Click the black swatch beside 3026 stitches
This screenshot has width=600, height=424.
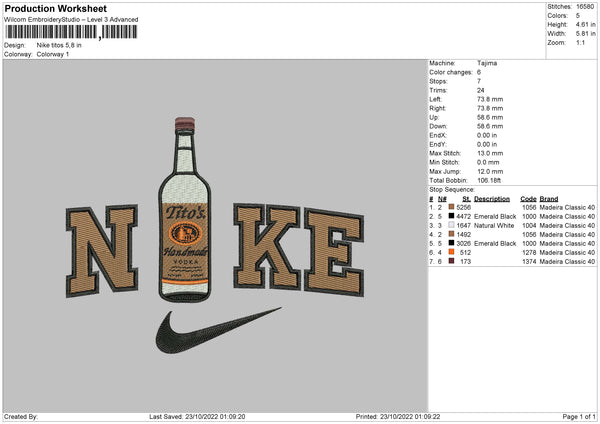pos(451,243)
